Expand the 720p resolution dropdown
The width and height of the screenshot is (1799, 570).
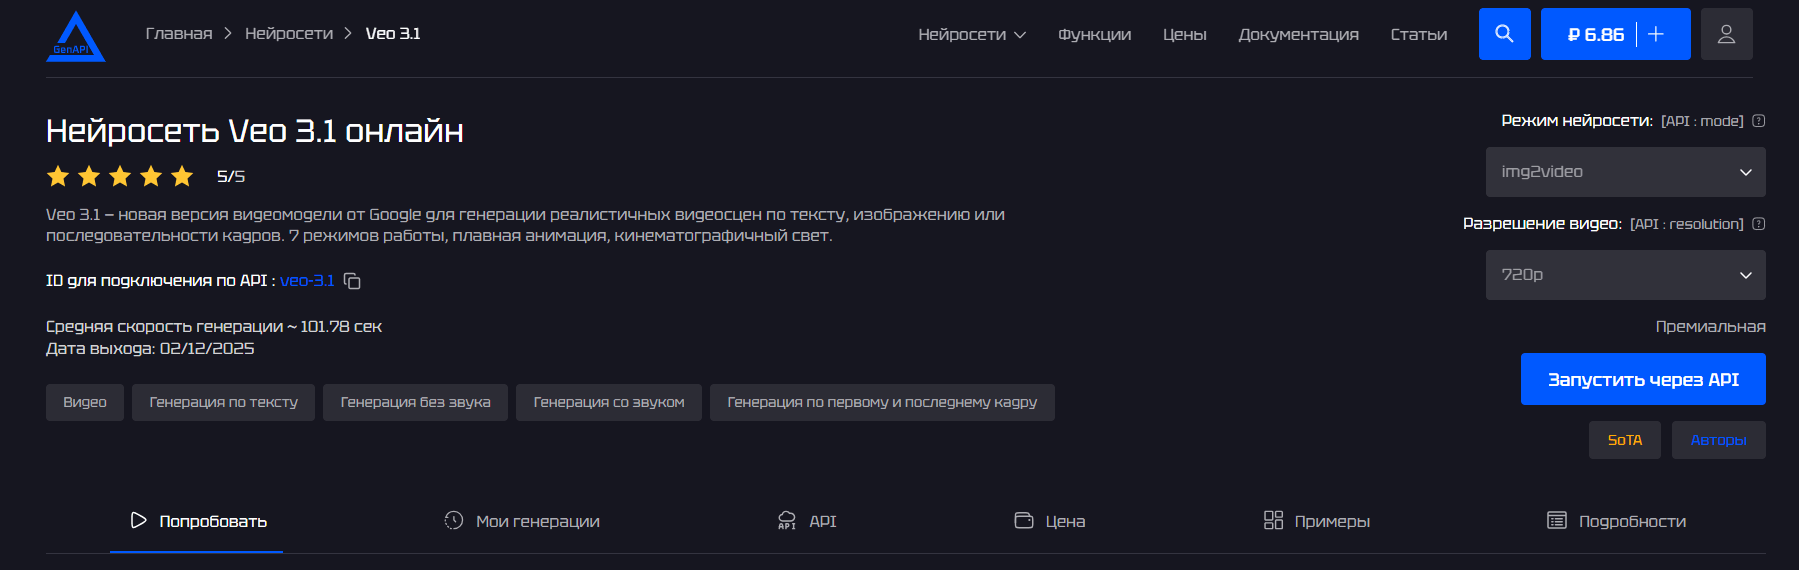(1626, 275)
